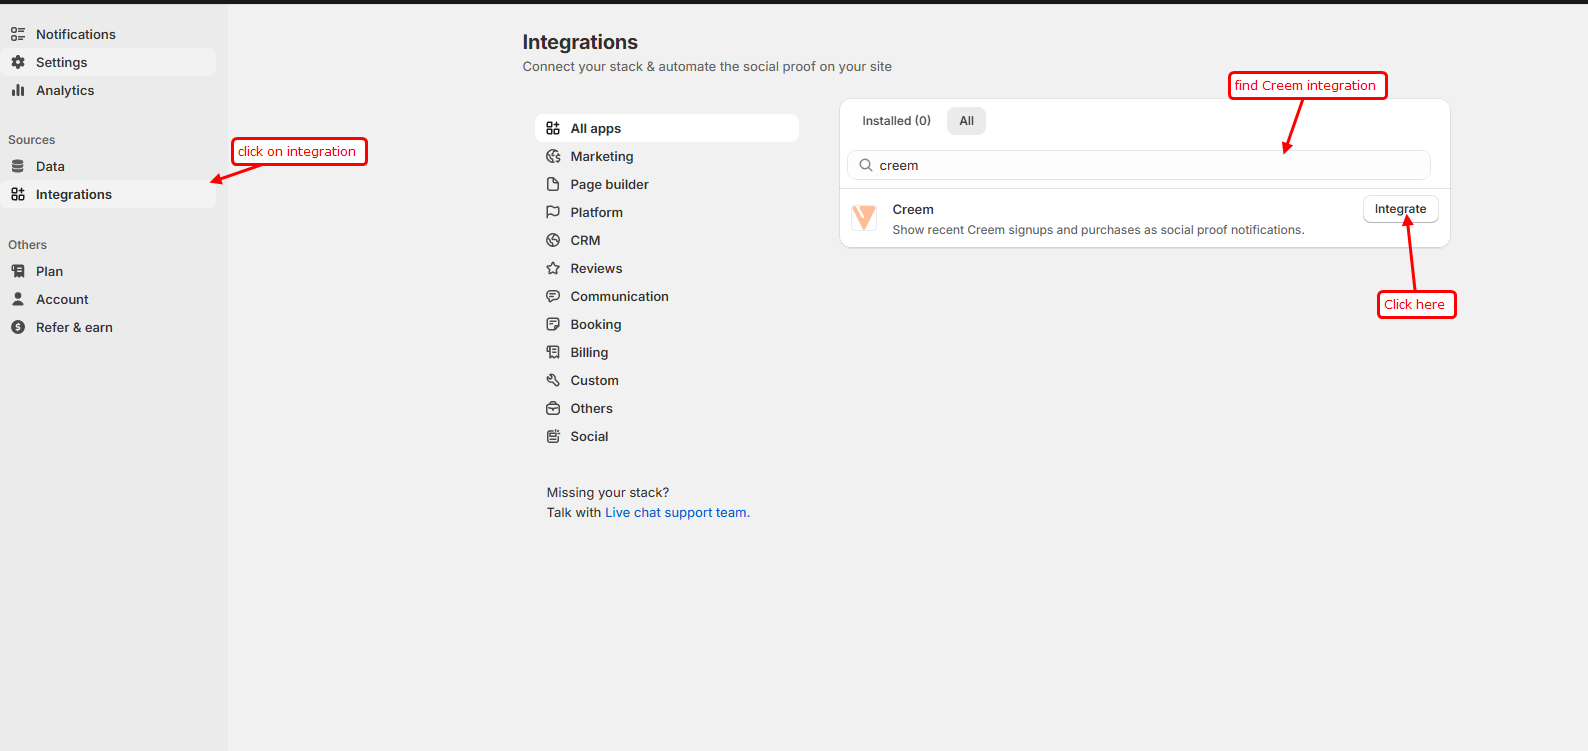Switch to the Installed (0) tab
The image size is (1588, 751).
(x=896, y=121)
